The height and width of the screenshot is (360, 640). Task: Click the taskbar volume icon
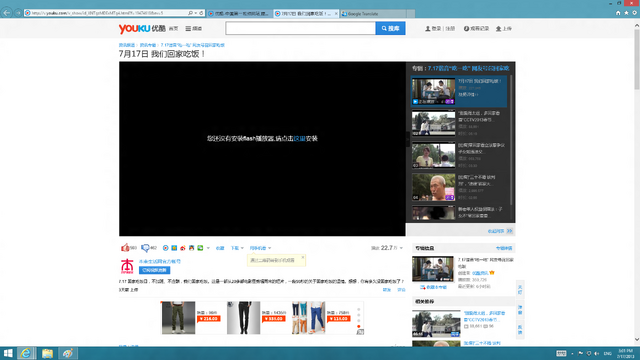point(596,353)
